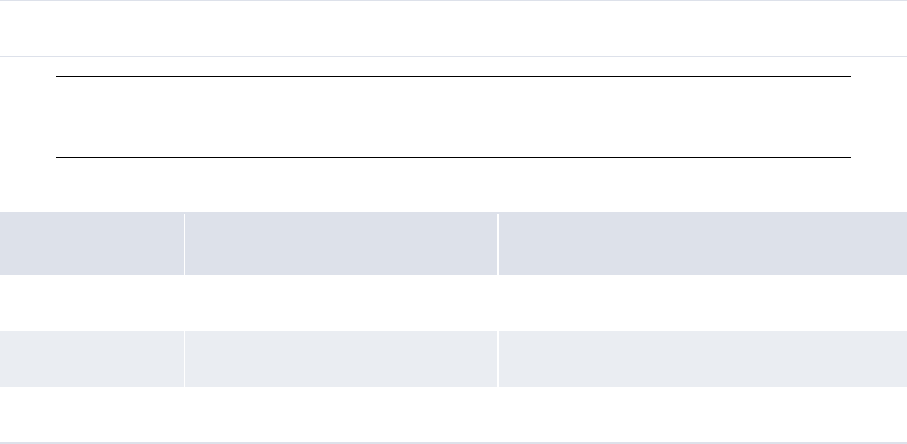Select first white row's last column cell
907x444 pixels.
702,303
